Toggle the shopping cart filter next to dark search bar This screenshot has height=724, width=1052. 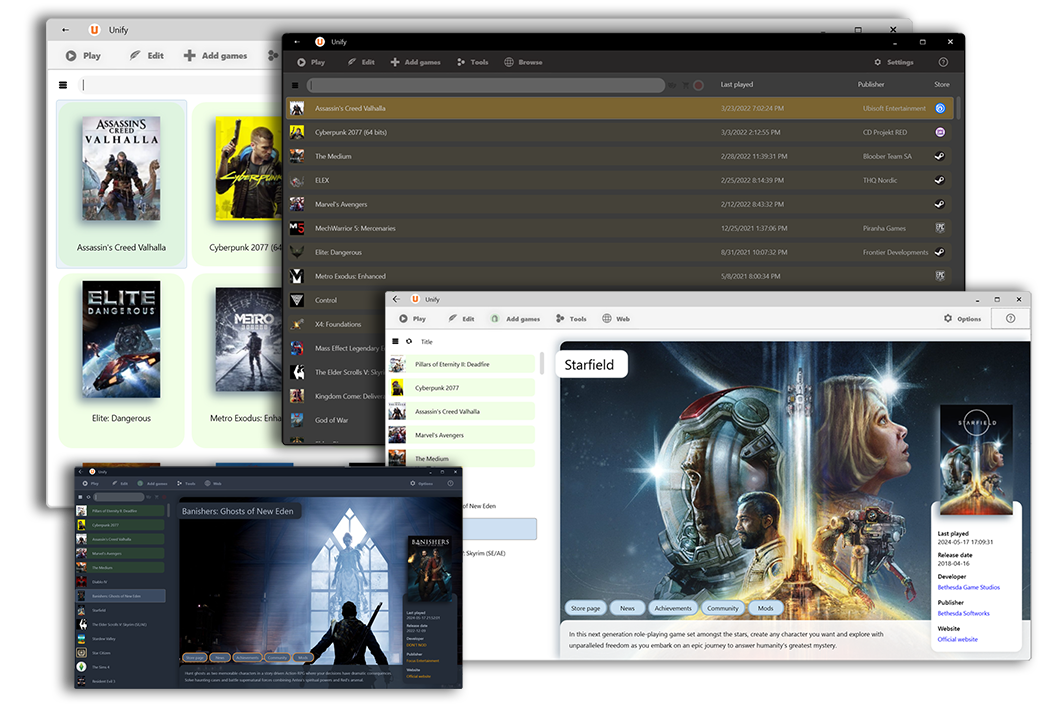[x=686, y=85]
